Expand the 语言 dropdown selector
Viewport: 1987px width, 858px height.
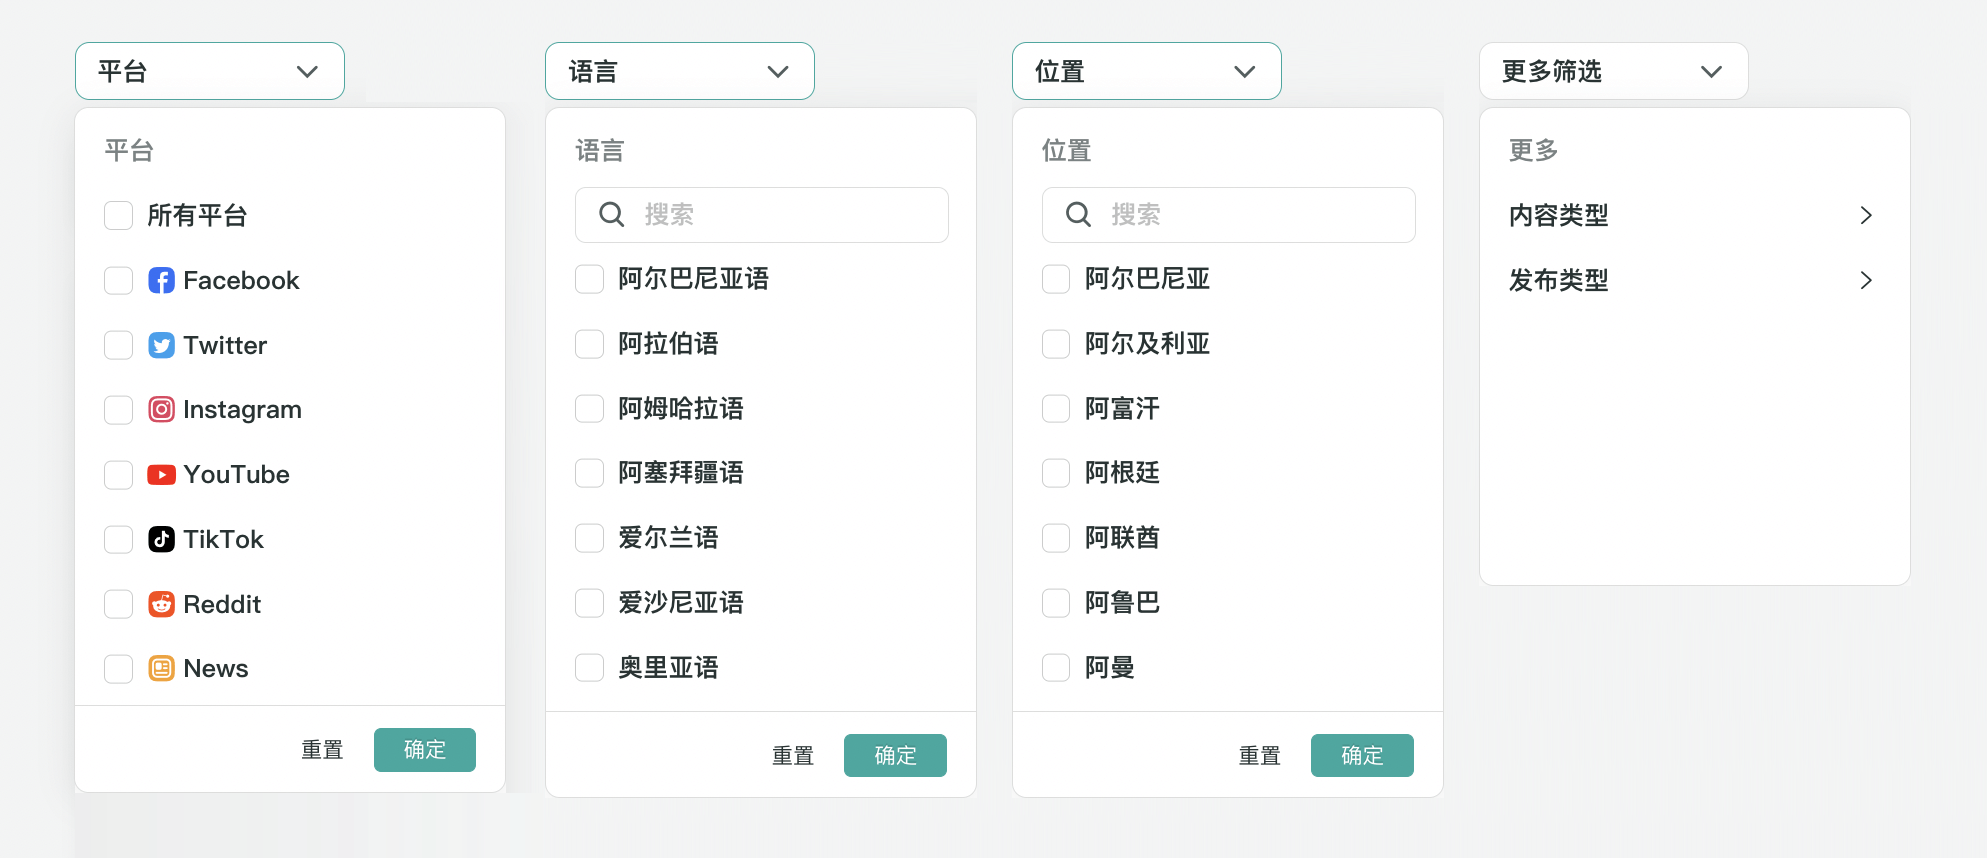[x=680, y=72]
